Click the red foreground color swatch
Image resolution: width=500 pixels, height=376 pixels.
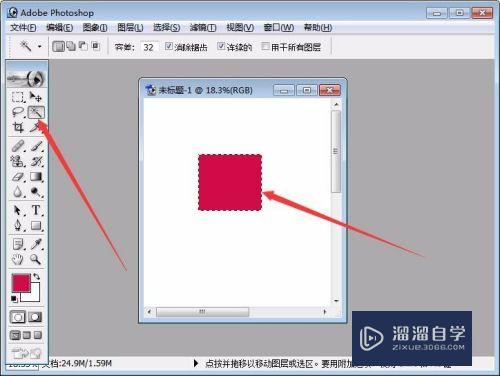(21, 283)
